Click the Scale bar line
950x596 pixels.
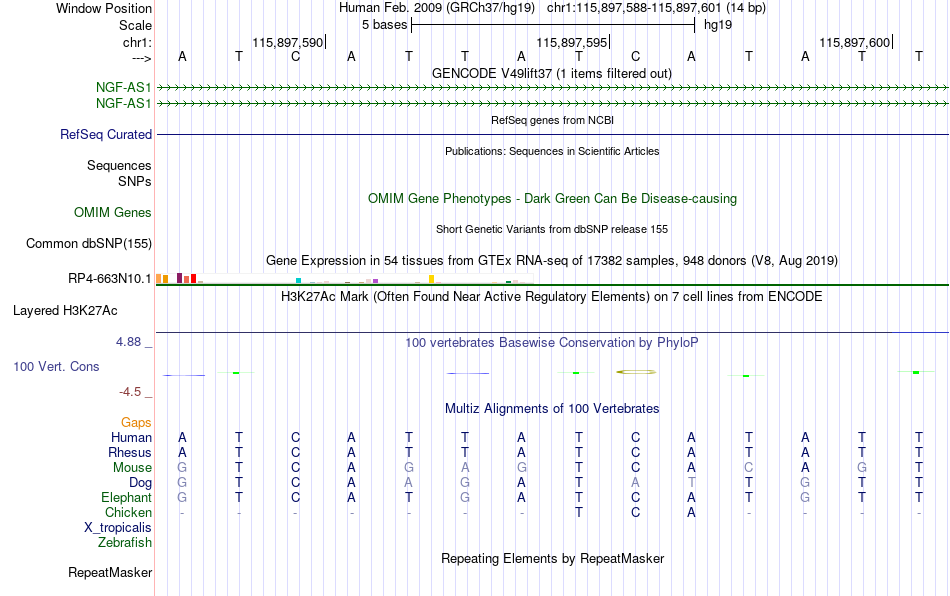553,25
